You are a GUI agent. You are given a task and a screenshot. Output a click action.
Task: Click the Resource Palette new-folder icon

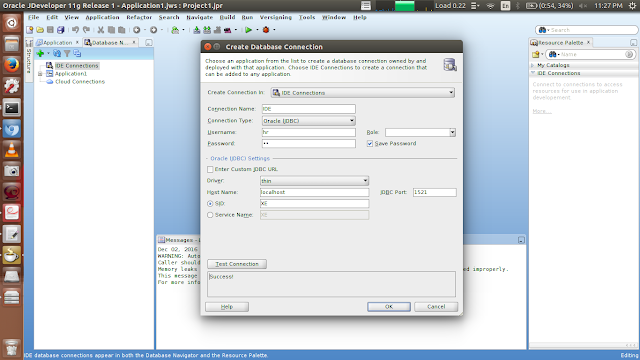tap(536, 54)
